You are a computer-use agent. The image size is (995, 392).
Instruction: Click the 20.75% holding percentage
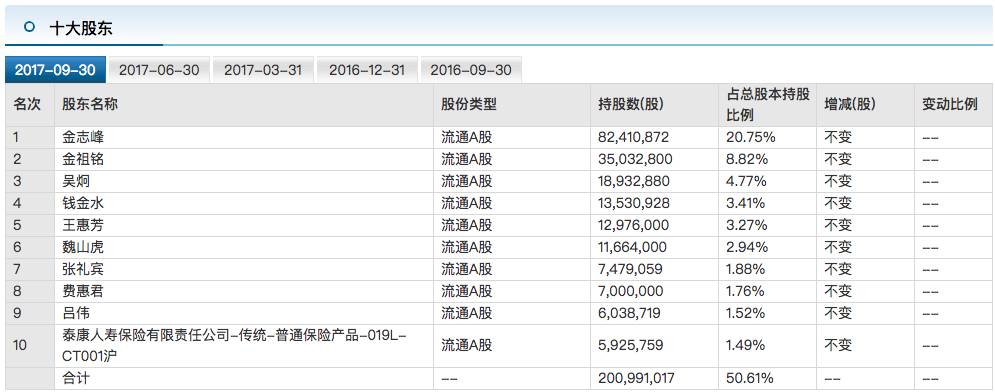coord(750,137)
